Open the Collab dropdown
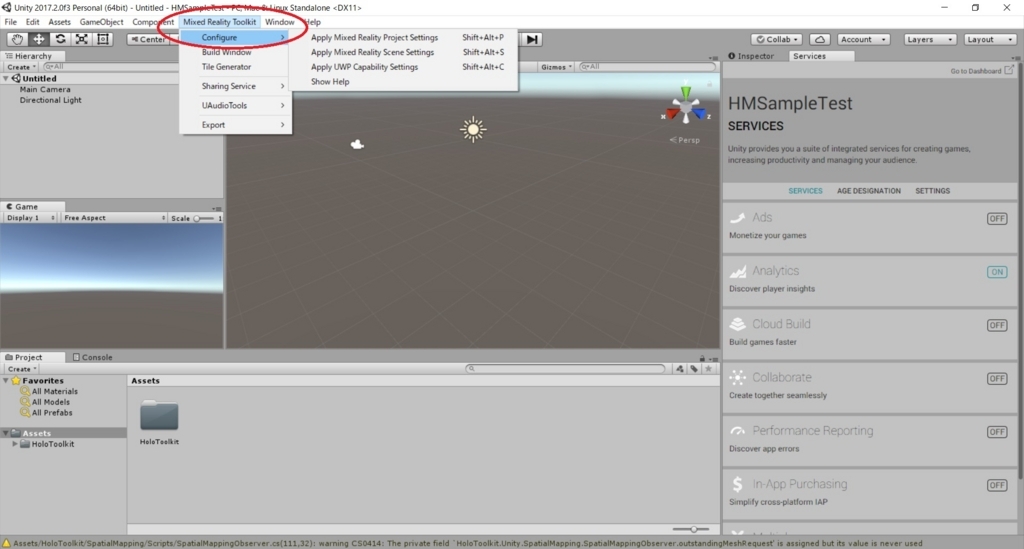The image size is (1024, 549). pos(776,39)
